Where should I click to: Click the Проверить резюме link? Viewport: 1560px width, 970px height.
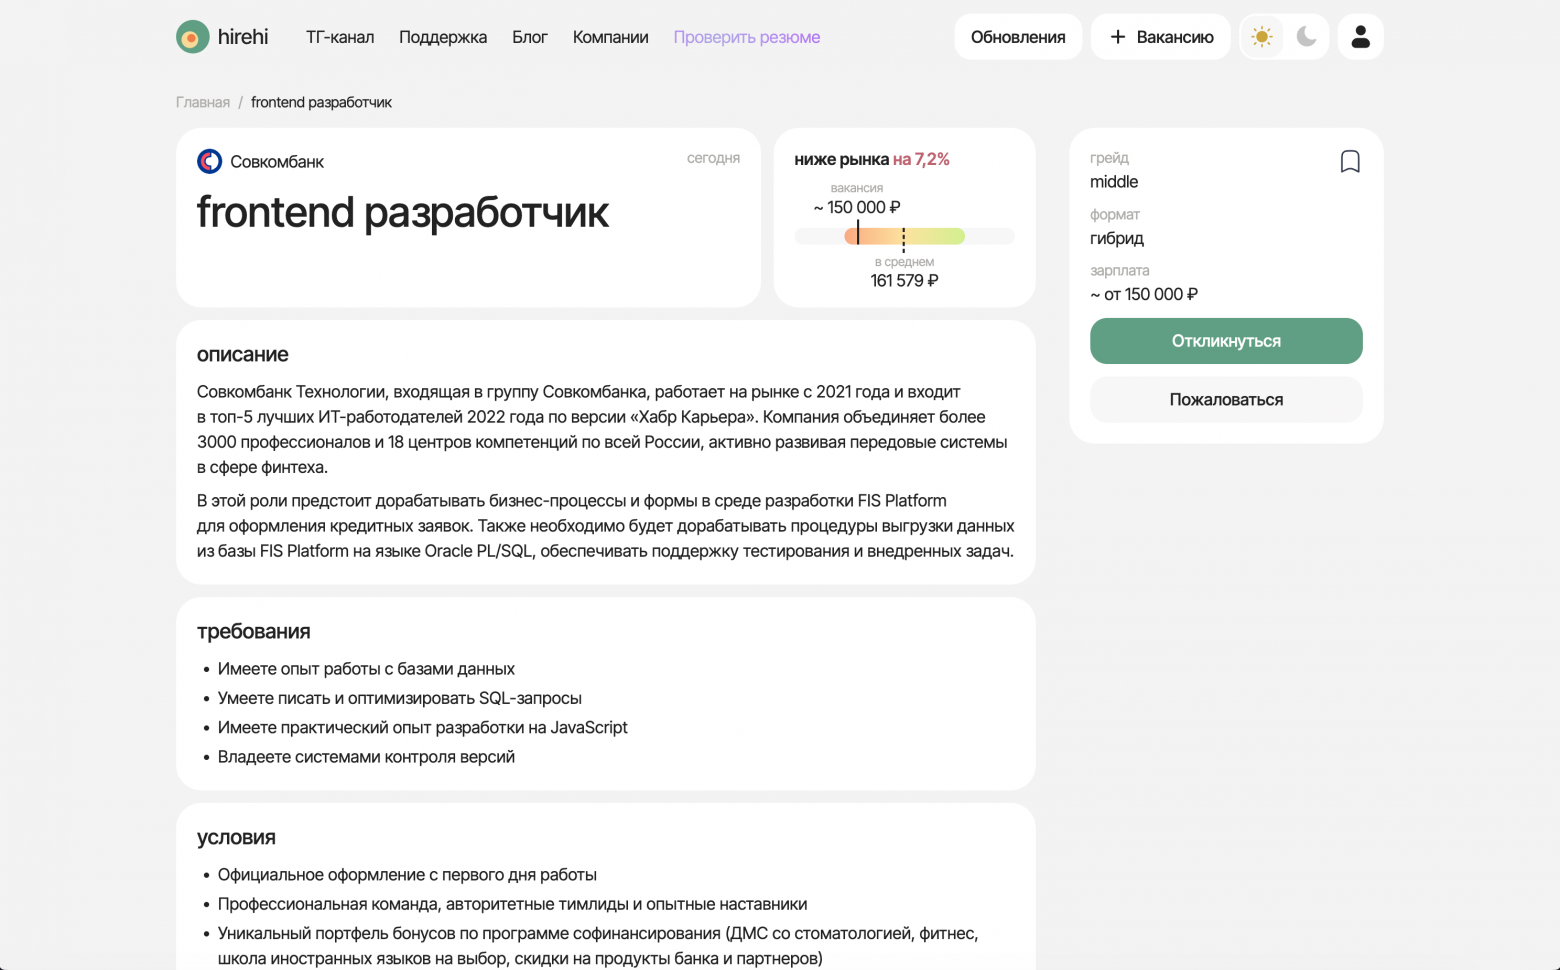click(x=746, y=37)
